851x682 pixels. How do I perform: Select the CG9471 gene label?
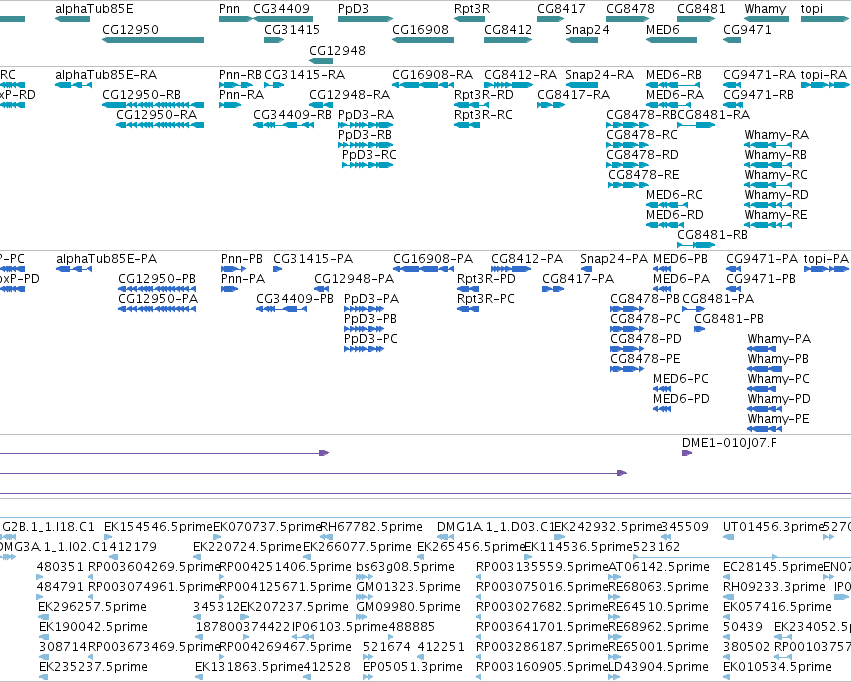[747, 29]
